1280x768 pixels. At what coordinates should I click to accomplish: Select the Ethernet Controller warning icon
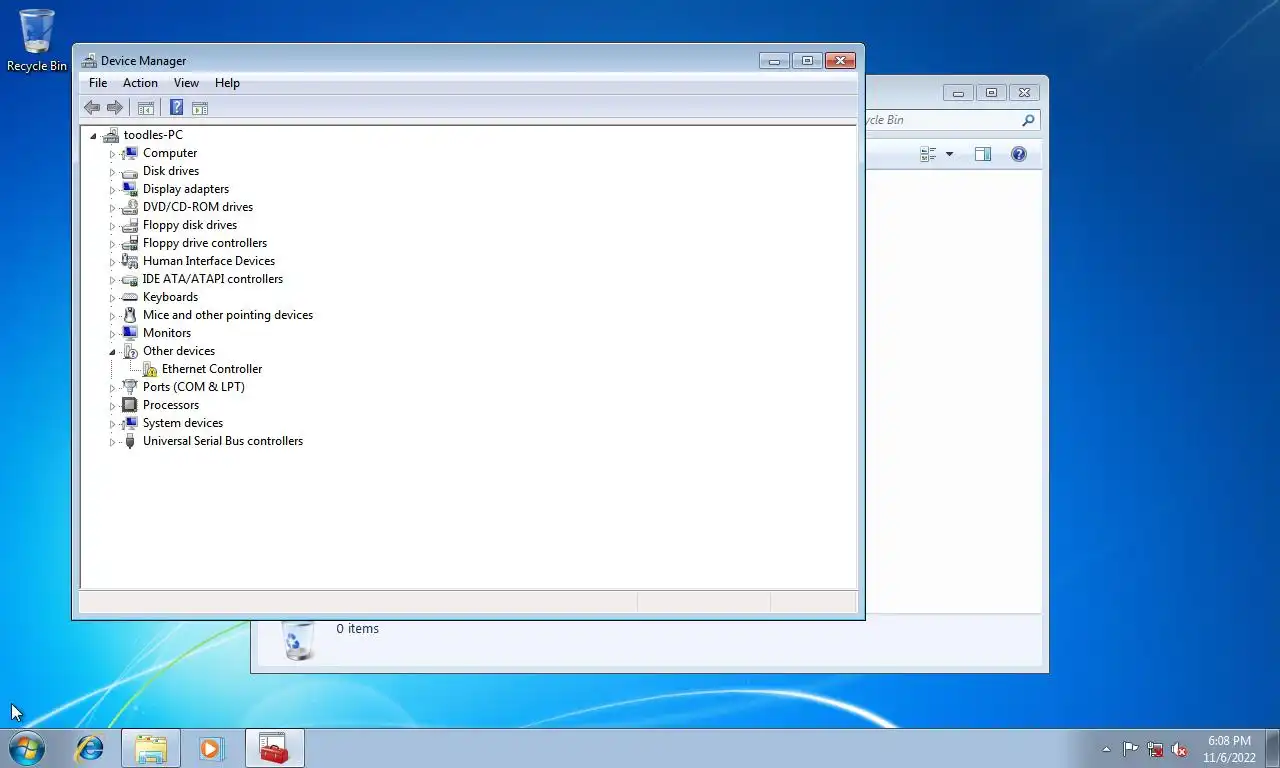point(149,369)
